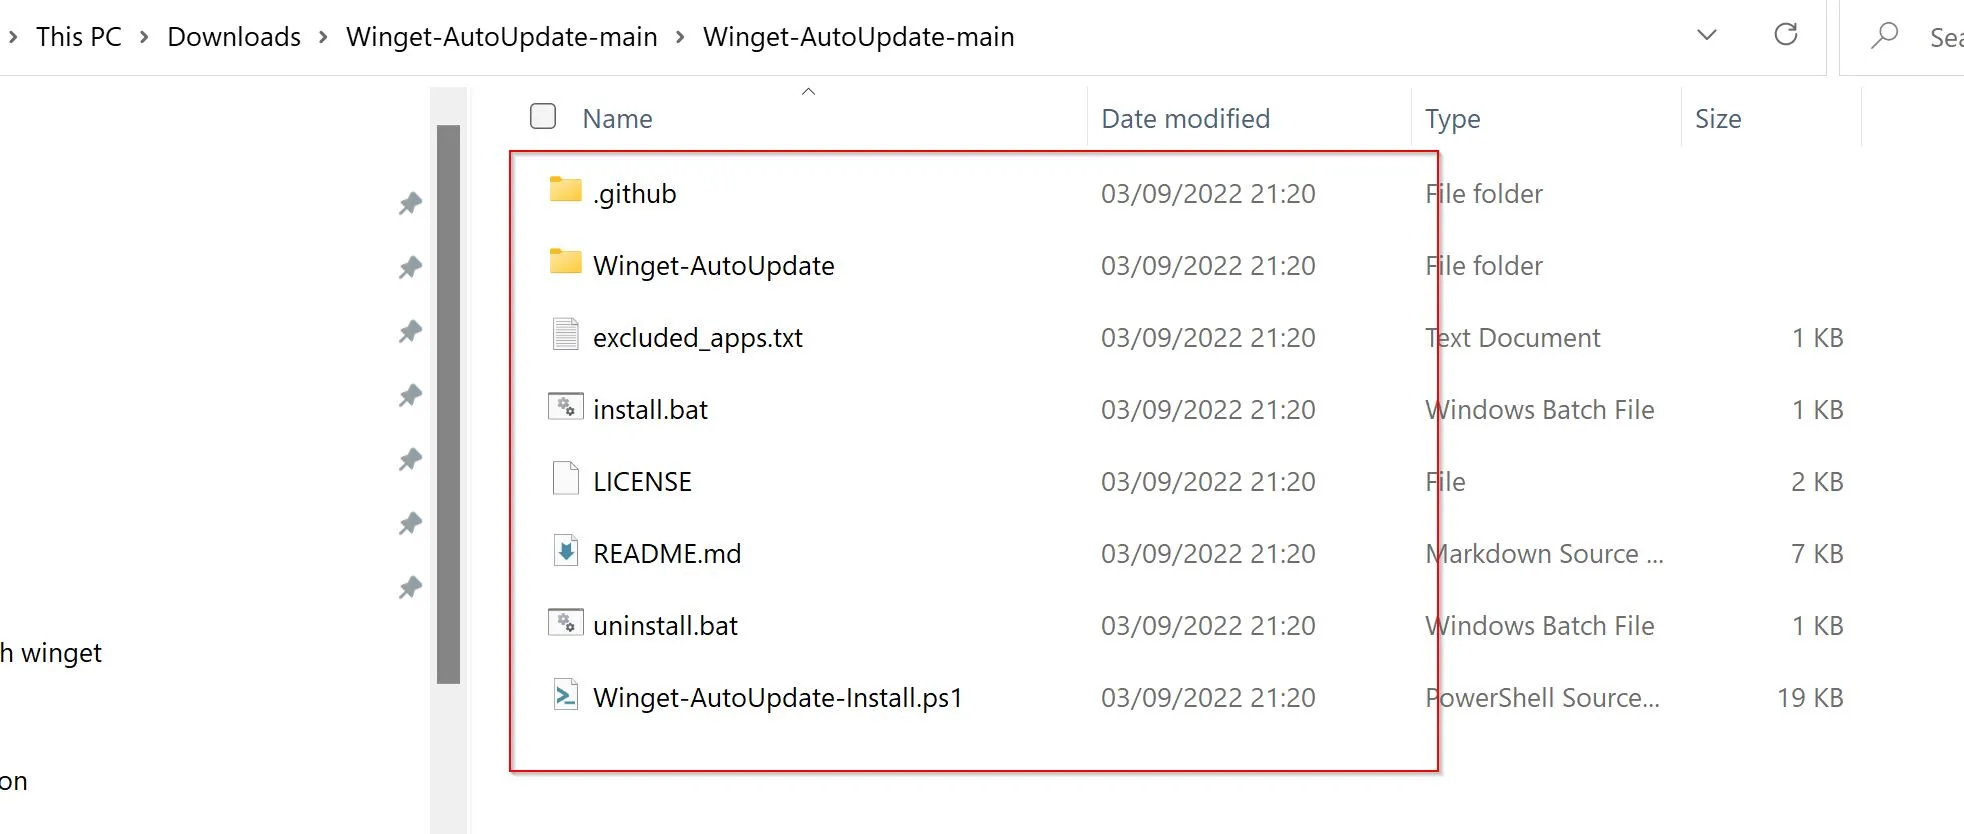Click the refresh button in address bar
Viewport: 1964px width, 834px height.
(1786, 35)
